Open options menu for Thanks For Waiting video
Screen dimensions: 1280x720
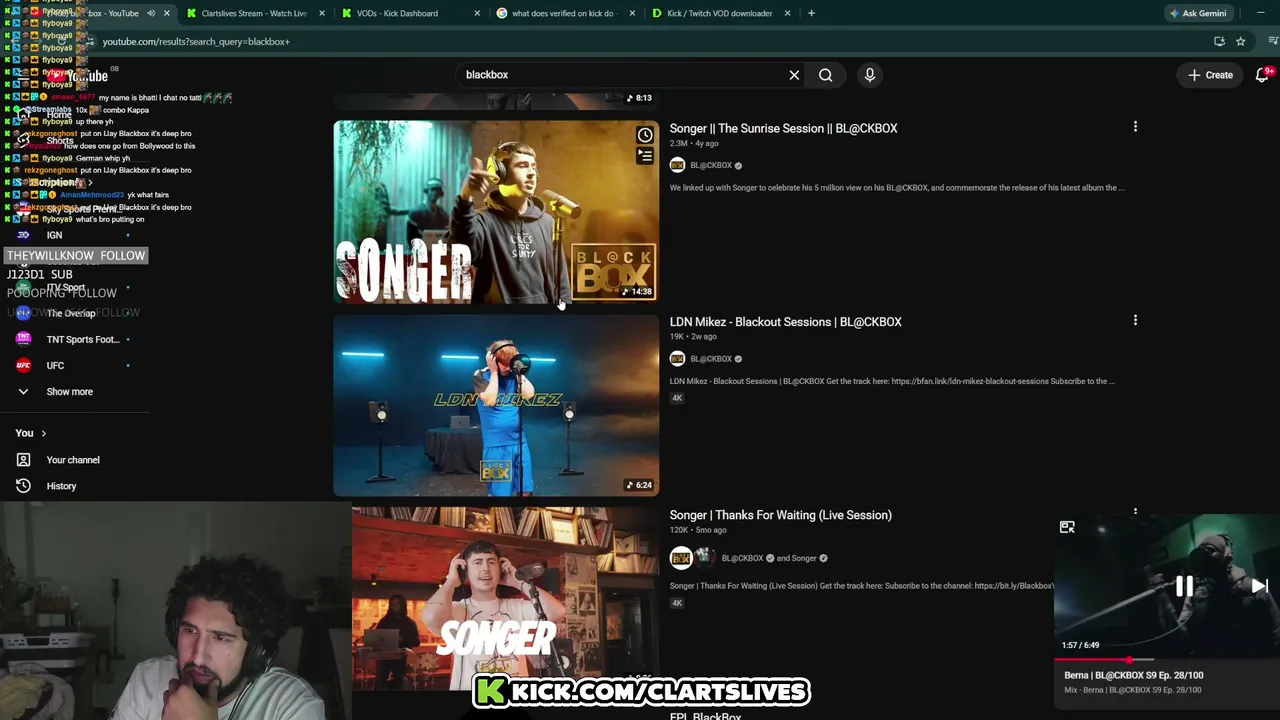coord(1135,512)
